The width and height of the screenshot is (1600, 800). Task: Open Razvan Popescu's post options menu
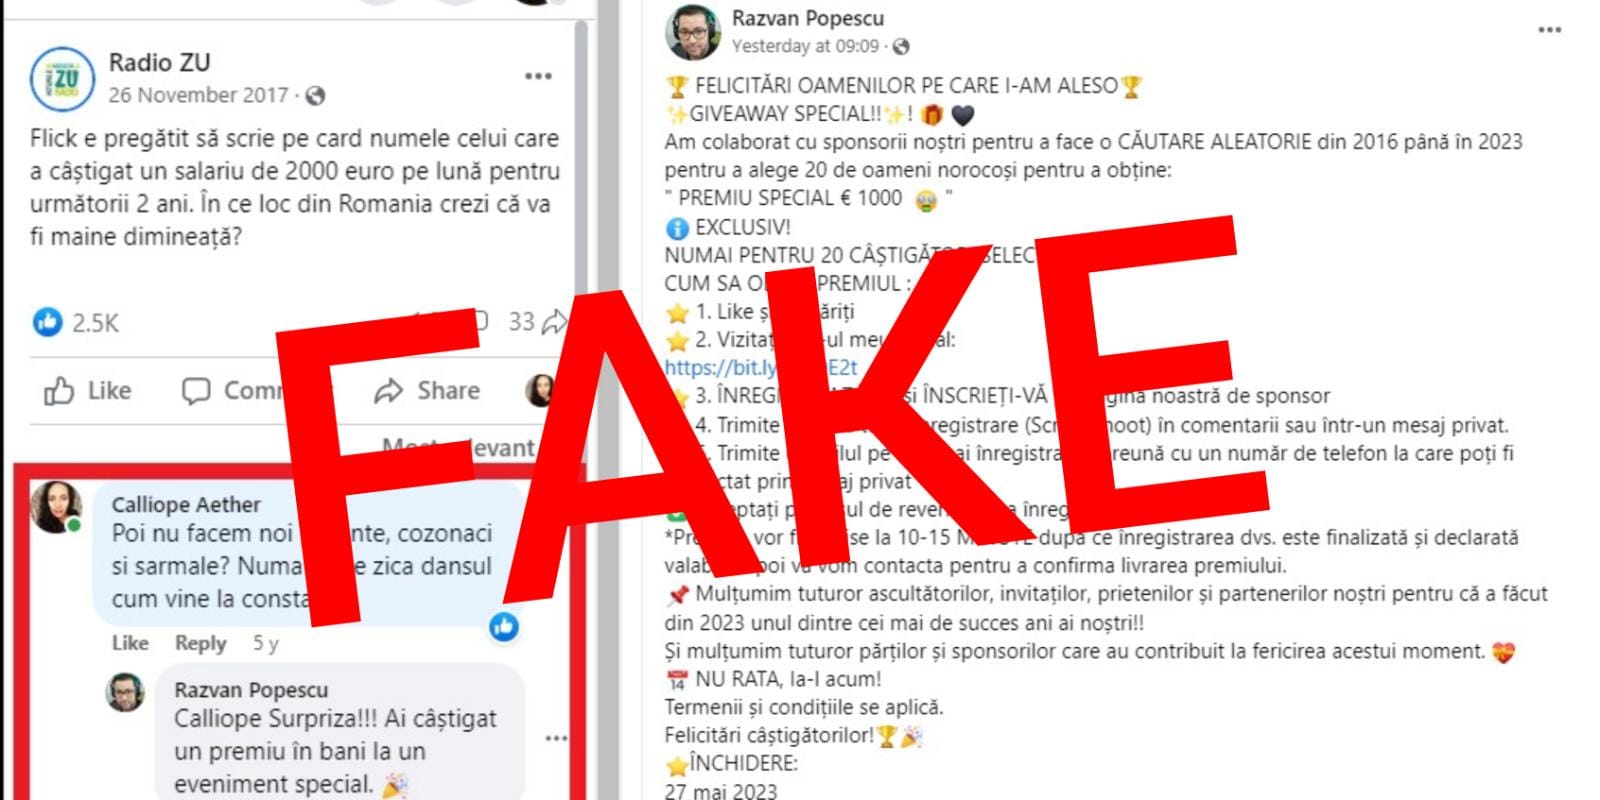pyautogui.click(x=1549, y=30)
